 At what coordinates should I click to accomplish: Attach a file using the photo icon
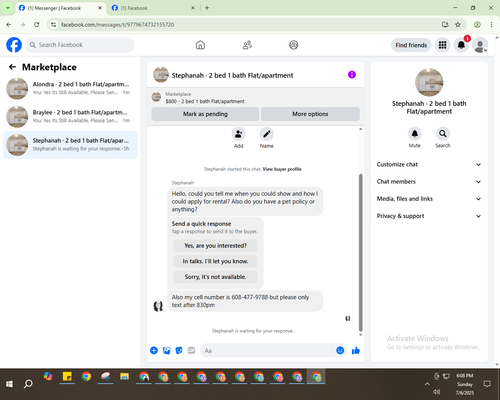[166, 350]
